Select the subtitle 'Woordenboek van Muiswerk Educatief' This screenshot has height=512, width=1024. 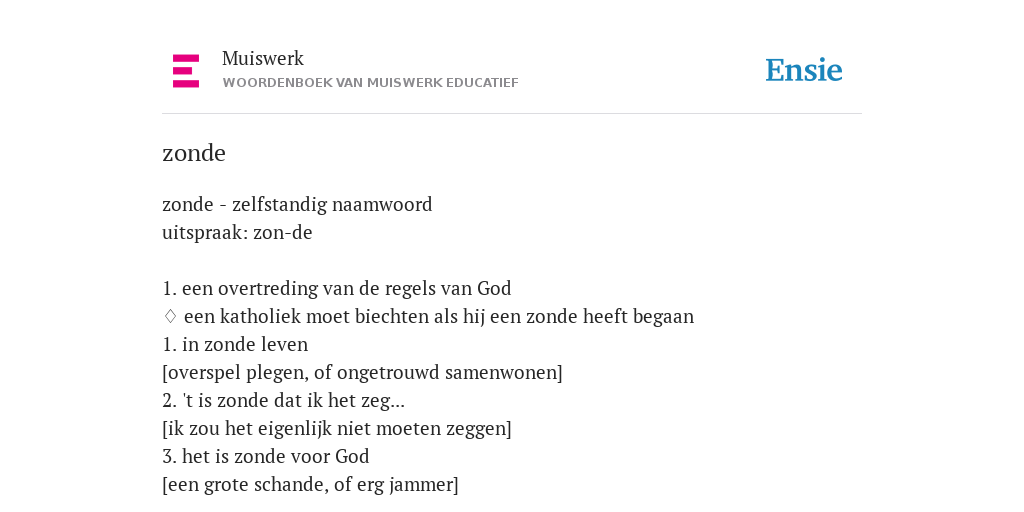370,83
